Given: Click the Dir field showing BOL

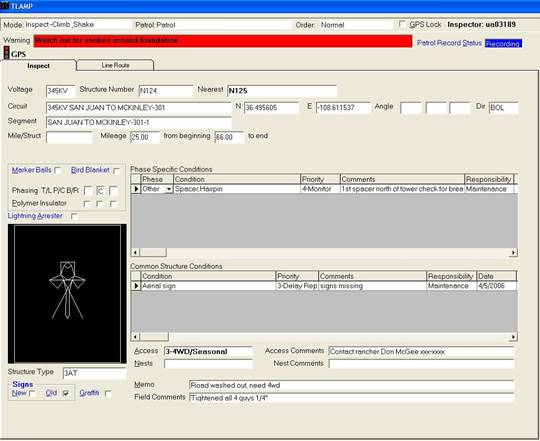Looking at the screenshot, I should [503, 108].
